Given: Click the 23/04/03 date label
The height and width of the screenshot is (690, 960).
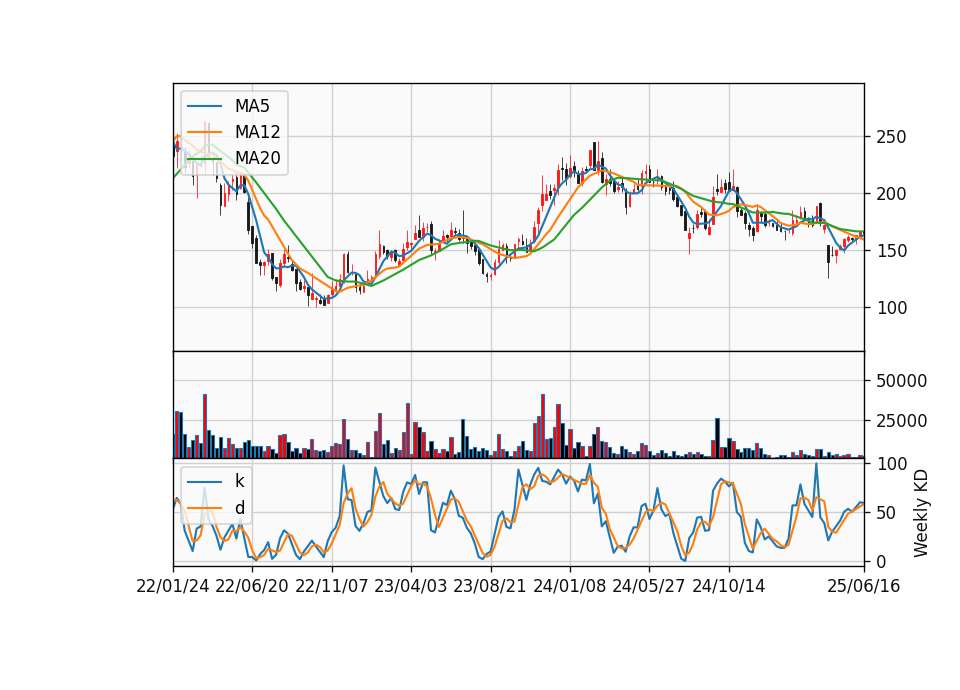Looking at the screenshot, I should click(411, 587).
